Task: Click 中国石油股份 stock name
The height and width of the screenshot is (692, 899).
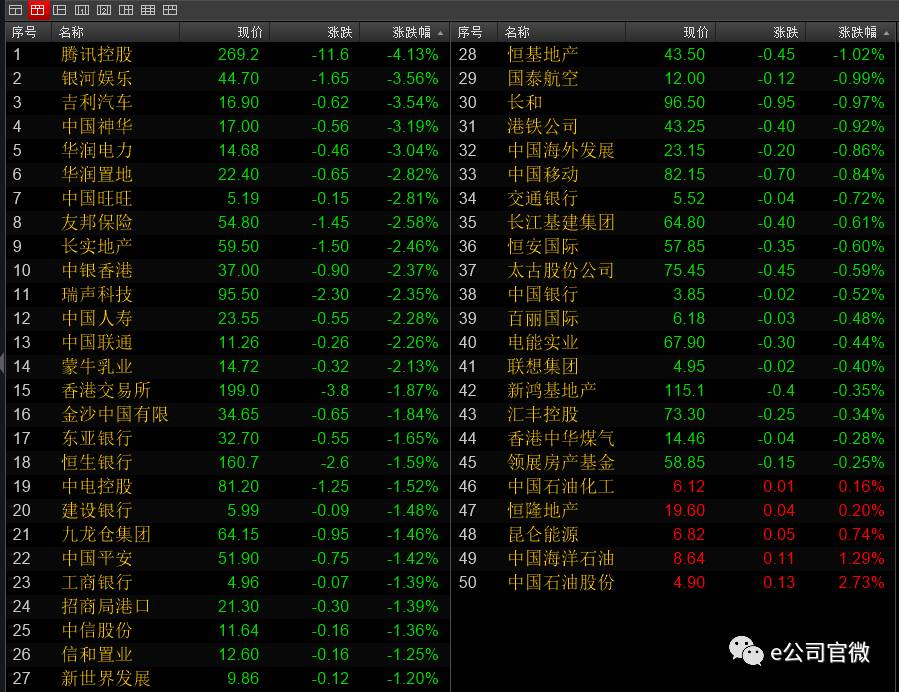Action: pos(561,582)
